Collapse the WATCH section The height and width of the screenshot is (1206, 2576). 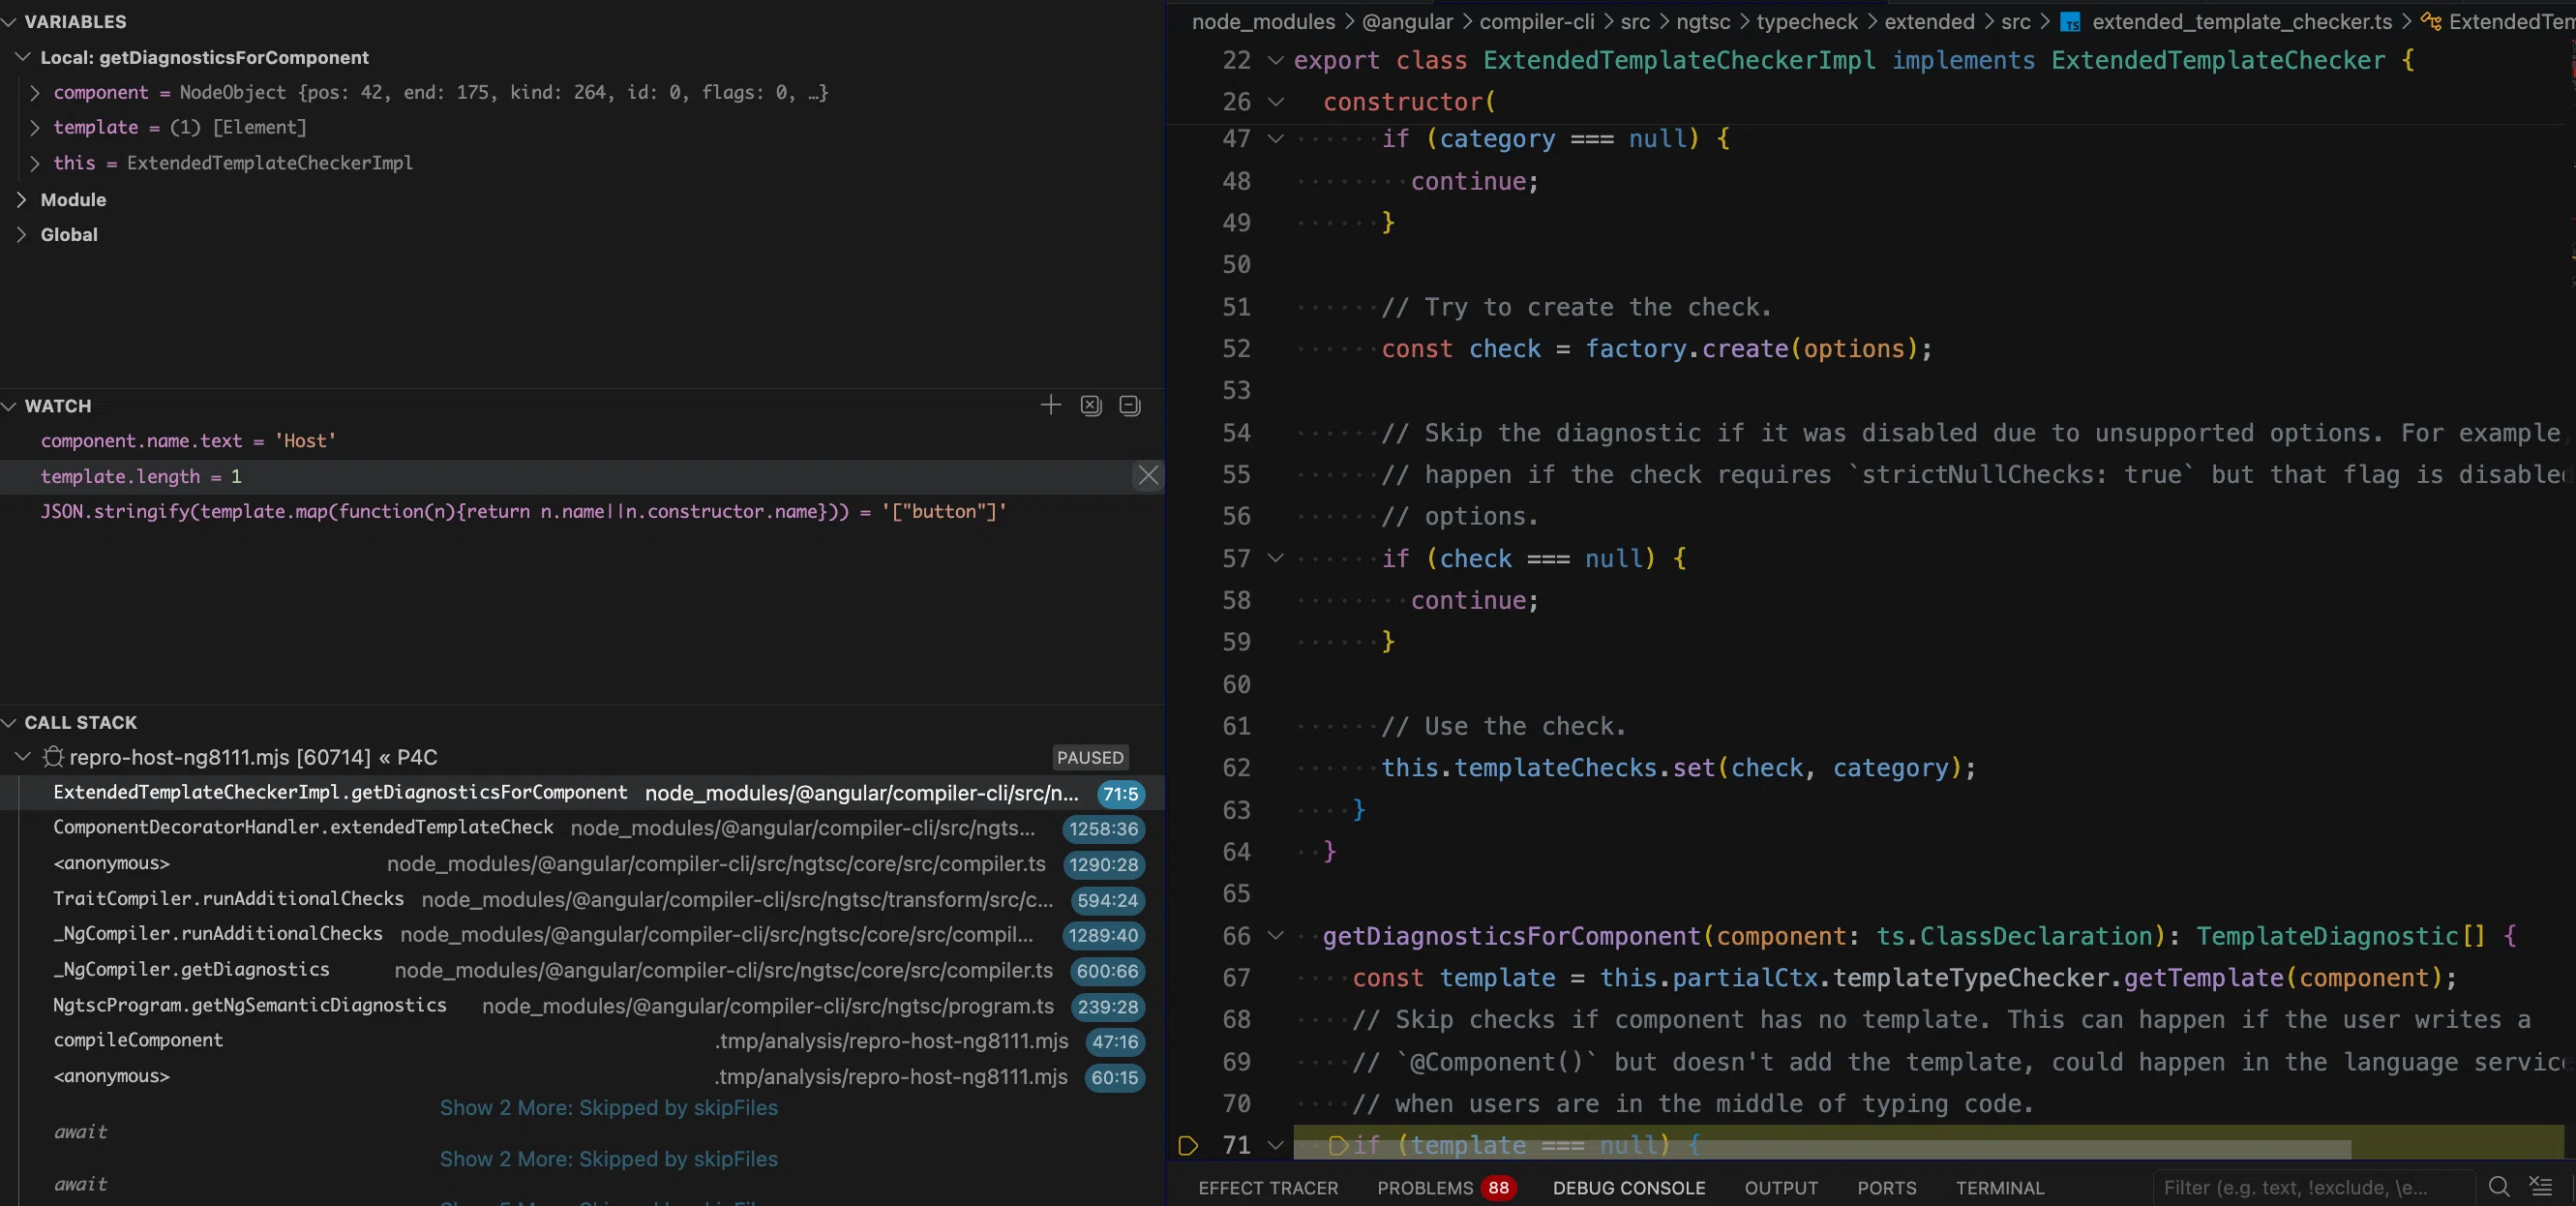tap(10, 406)
